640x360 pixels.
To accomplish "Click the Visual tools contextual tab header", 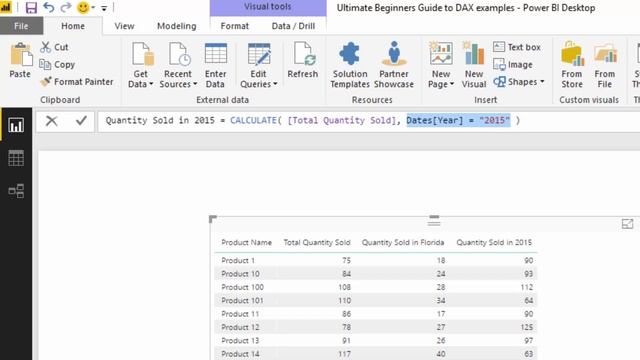I will click(268, 7).
